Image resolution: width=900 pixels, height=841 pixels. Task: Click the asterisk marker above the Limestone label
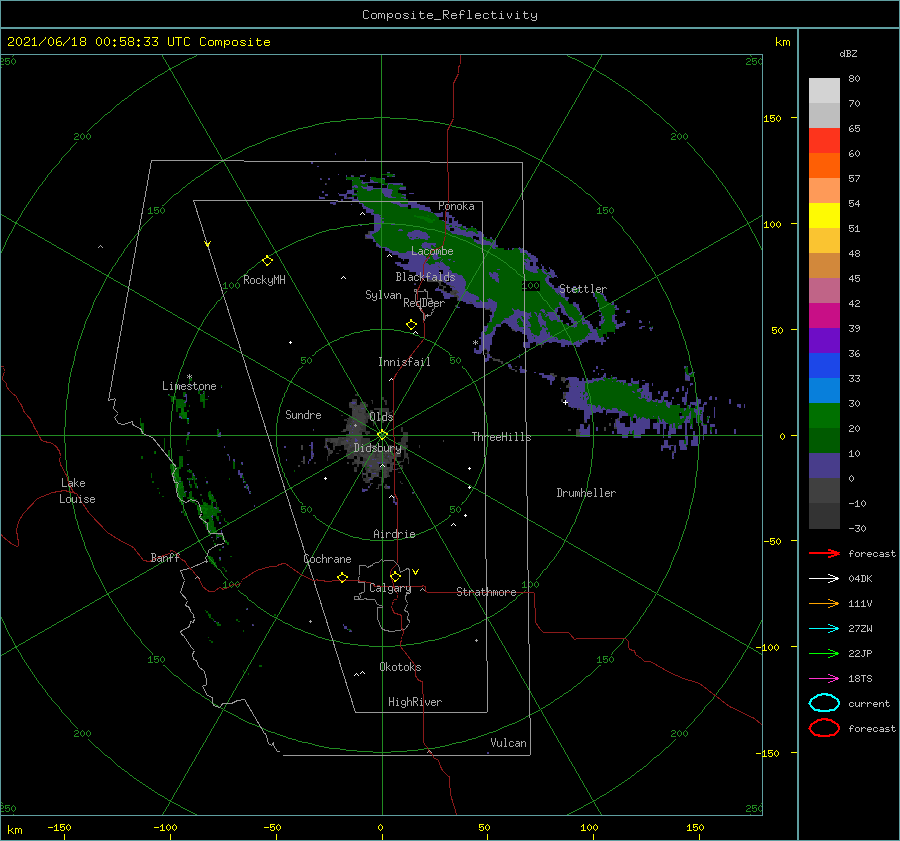[x=189, y=377]
